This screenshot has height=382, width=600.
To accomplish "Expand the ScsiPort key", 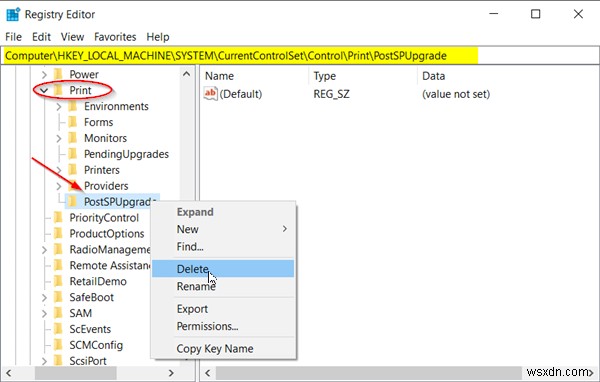I will pos(44,361).
